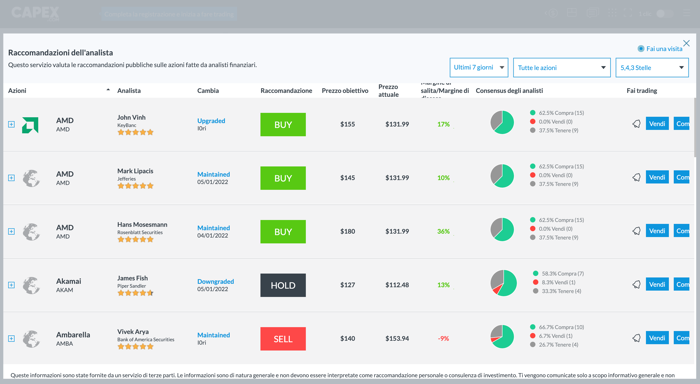
Task: Click the Fai trading column header
Action: coord(642,91)
